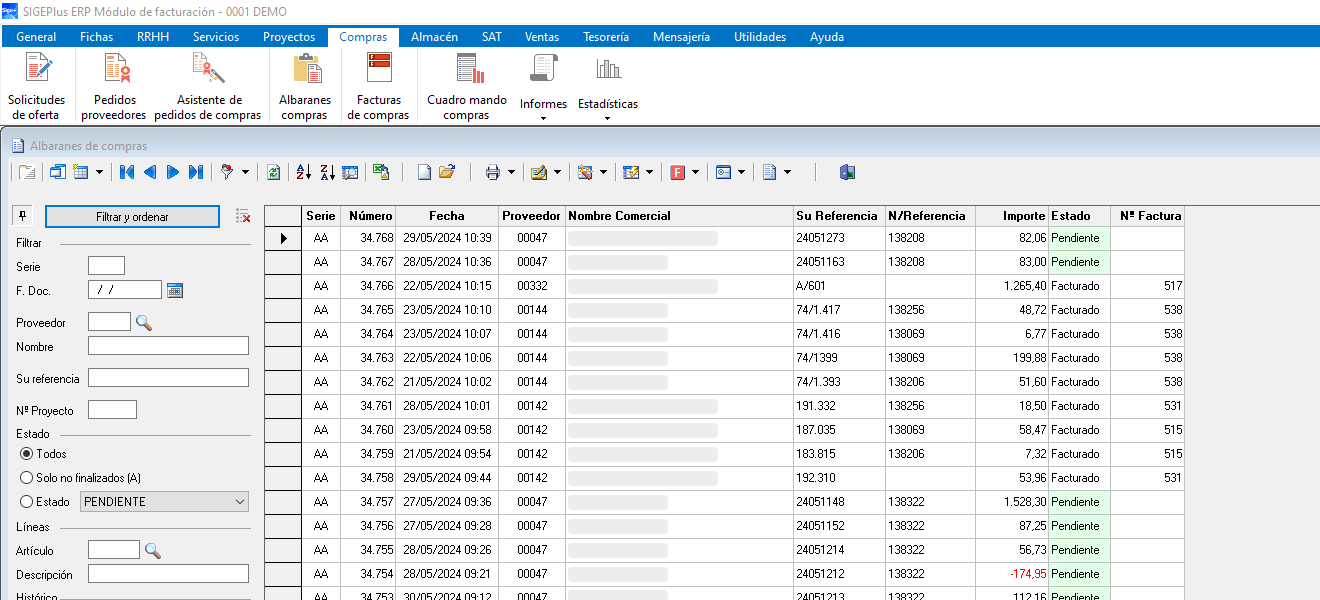Sort ascending A to Z

point(305,172)
